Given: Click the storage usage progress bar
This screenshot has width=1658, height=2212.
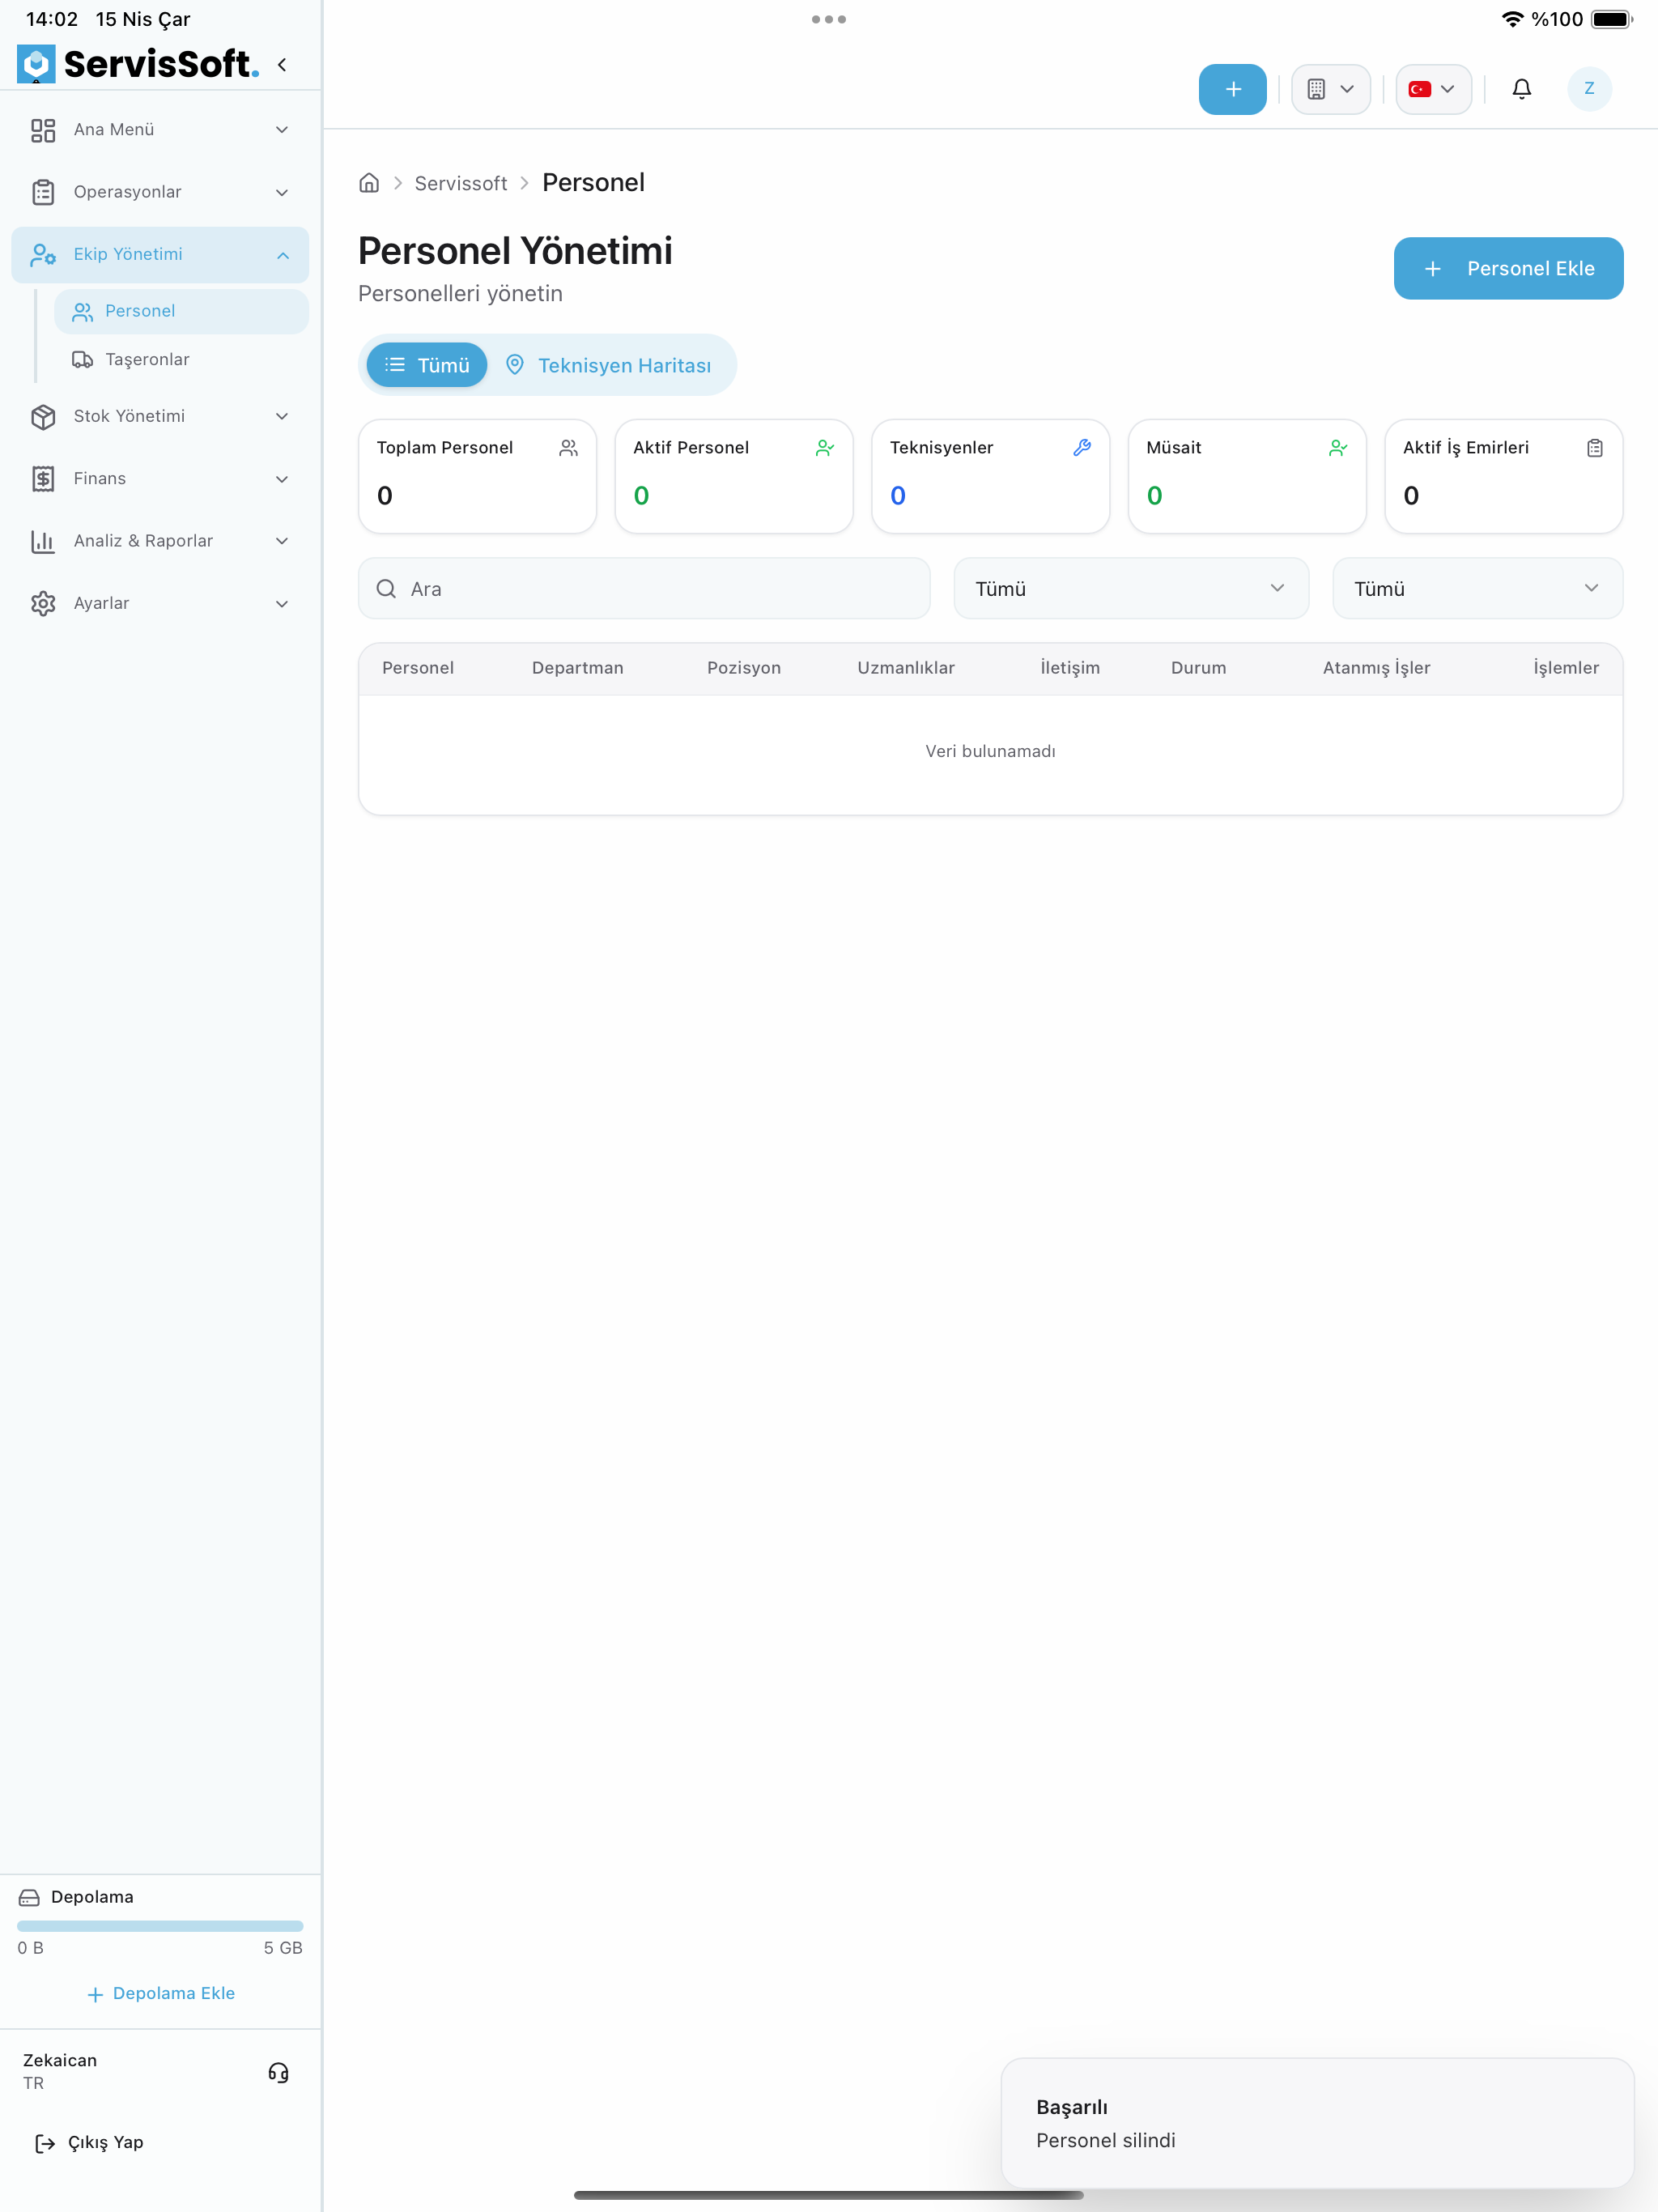Looking at the screenshot, I should click(x=160, y=1925).
